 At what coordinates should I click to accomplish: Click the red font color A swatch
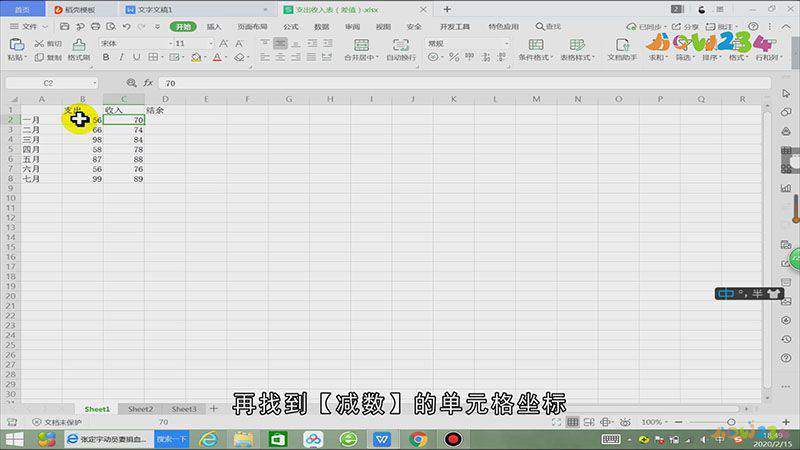217,58
